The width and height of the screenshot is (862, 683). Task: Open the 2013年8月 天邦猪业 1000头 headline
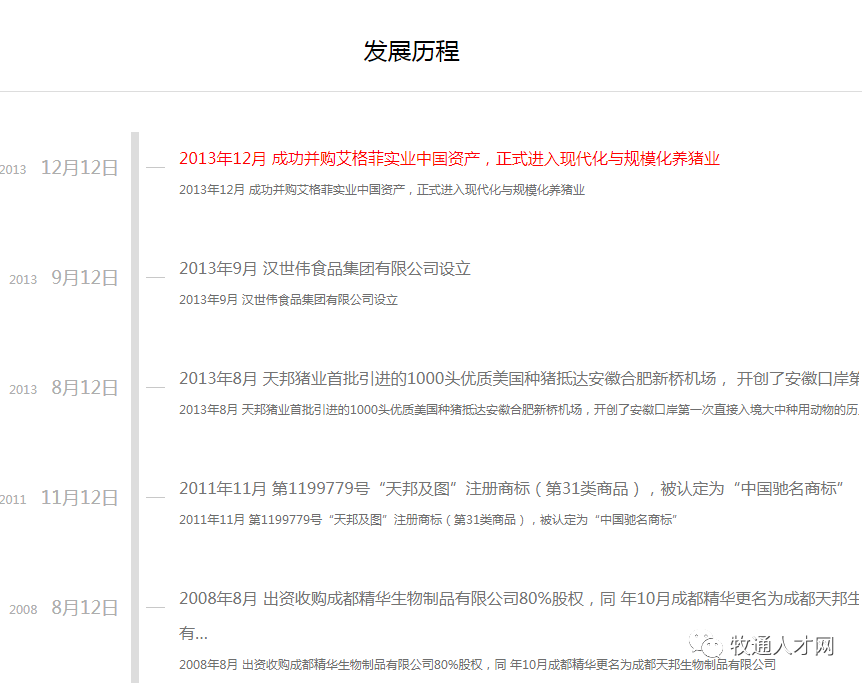click(x=520, y=379)
